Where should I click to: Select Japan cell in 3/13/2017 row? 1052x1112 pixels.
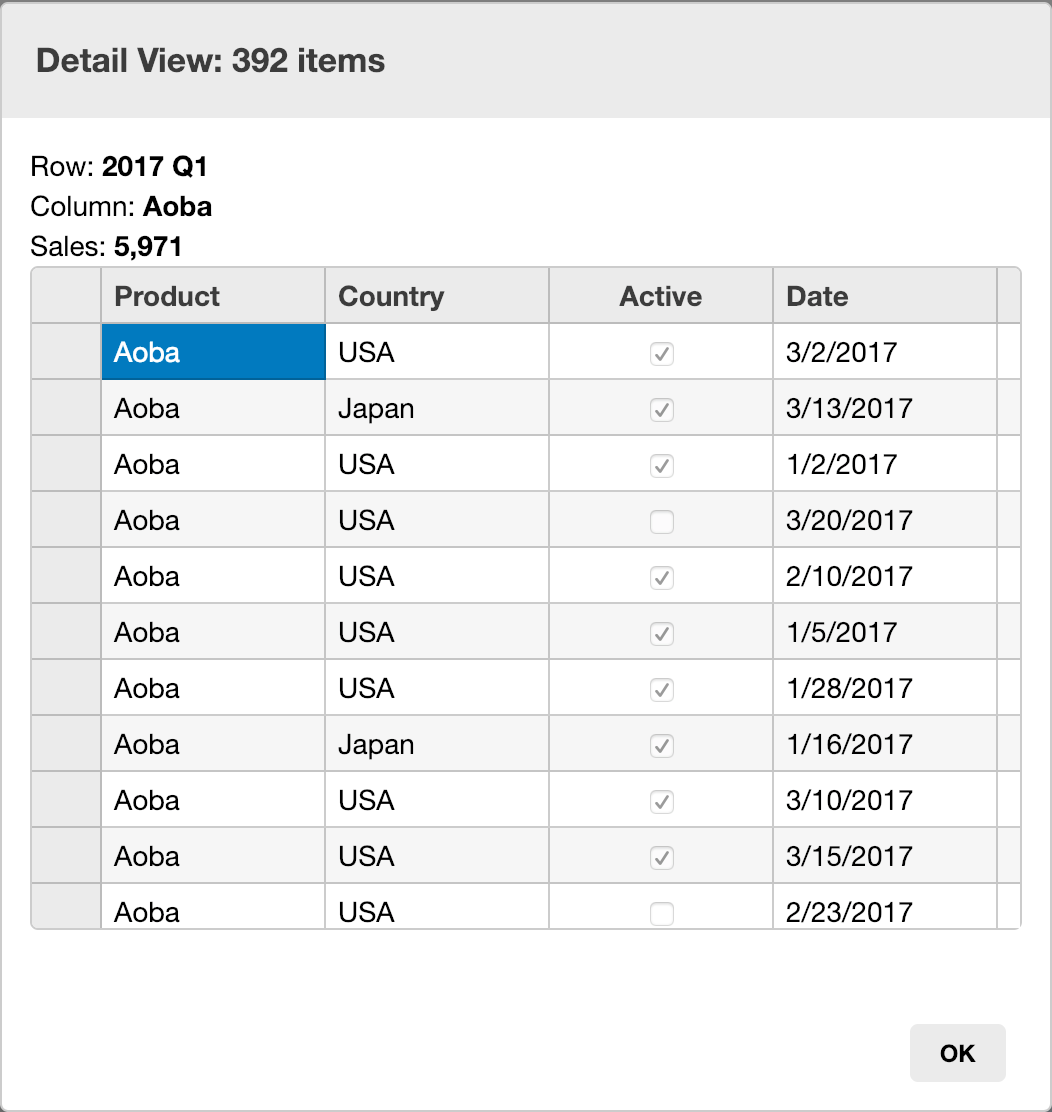pyautogui.click(x=436, y=408)
